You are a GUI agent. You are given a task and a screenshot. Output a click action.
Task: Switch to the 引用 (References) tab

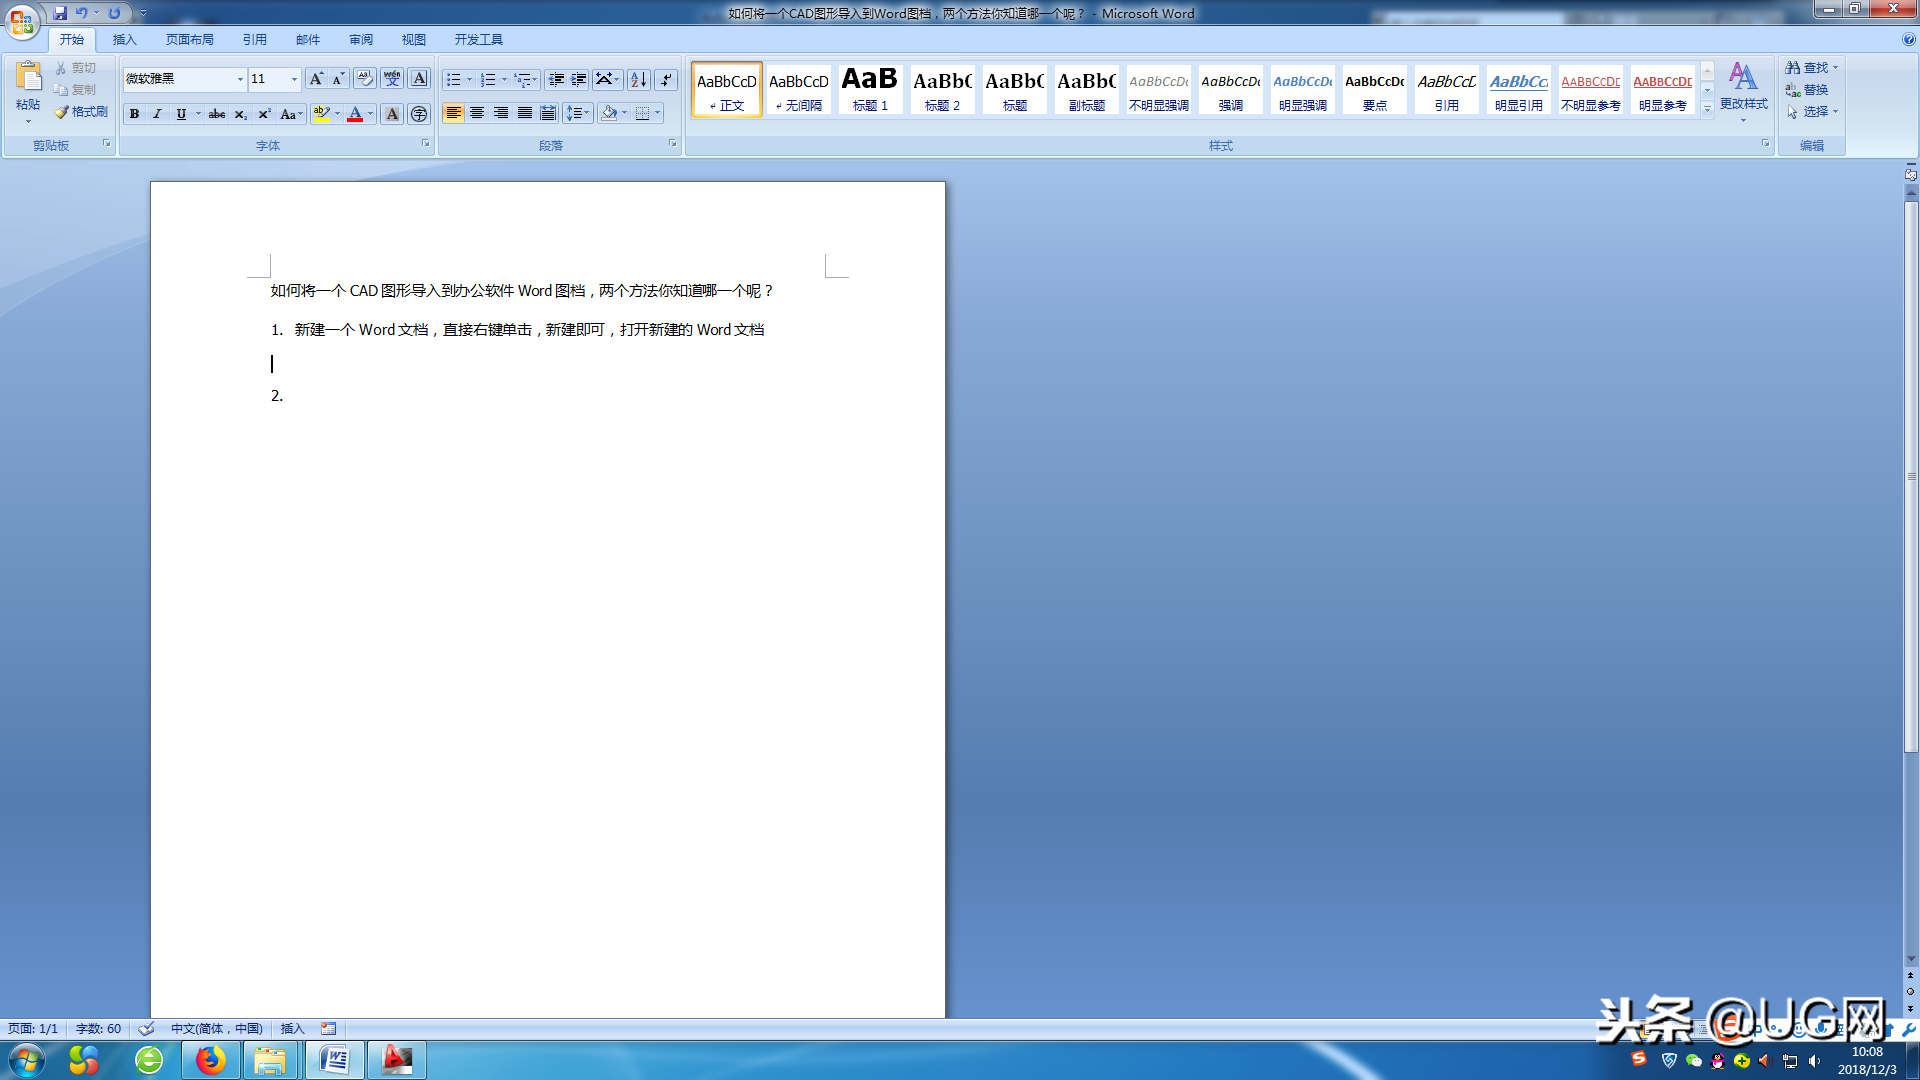point(255,40)
